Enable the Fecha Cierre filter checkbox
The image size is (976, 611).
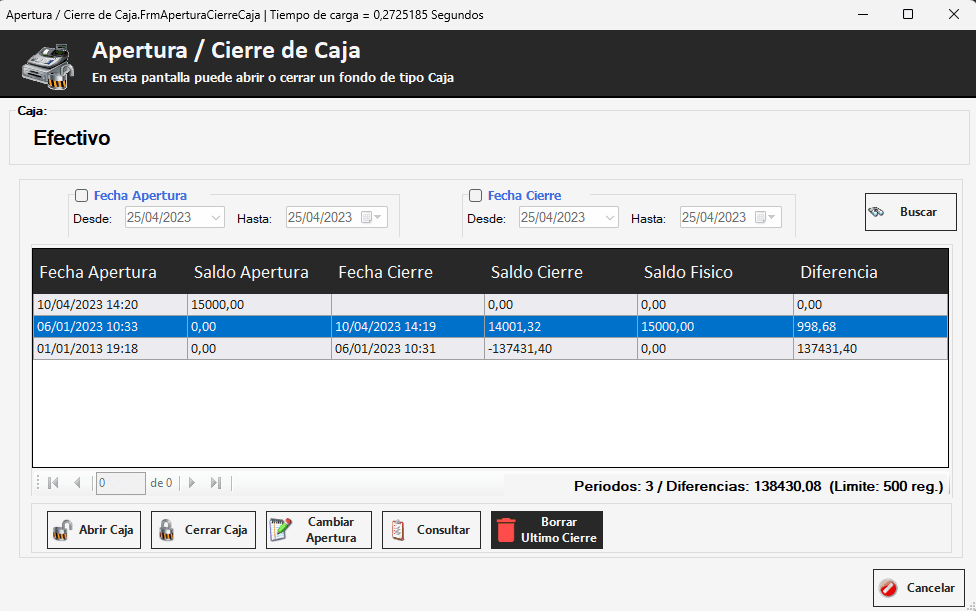[x=476, y=196]
